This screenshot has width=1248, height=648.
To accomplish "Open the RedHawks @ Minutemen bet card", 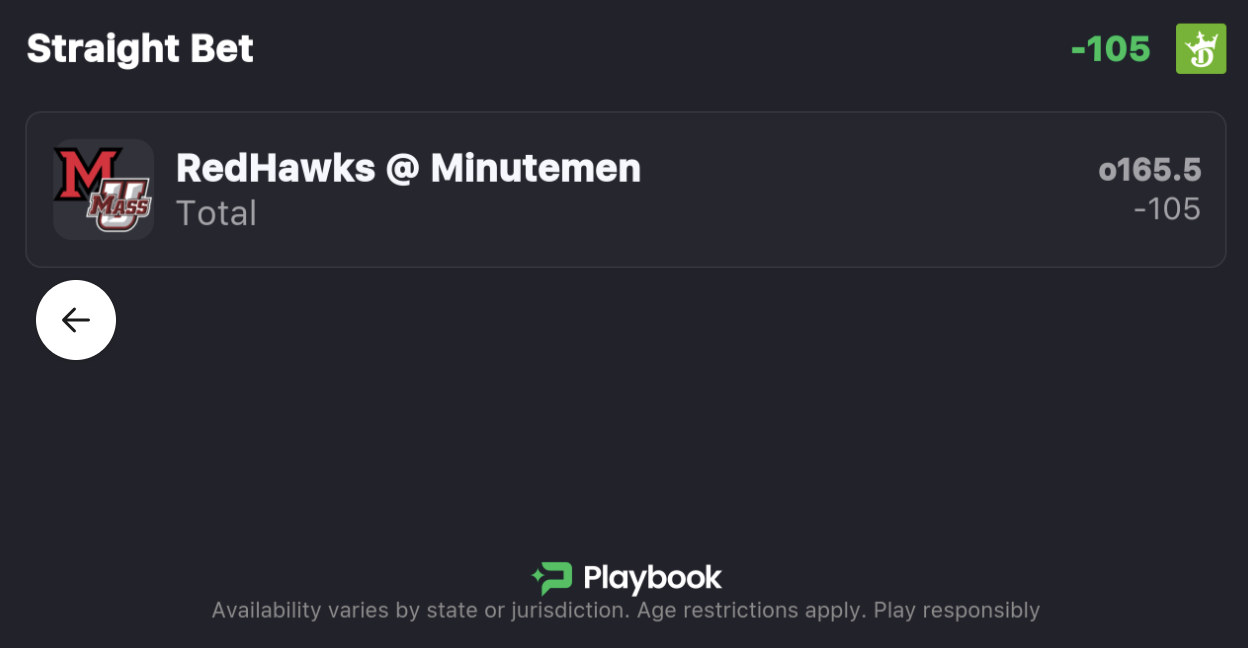I will pos(624,189).
